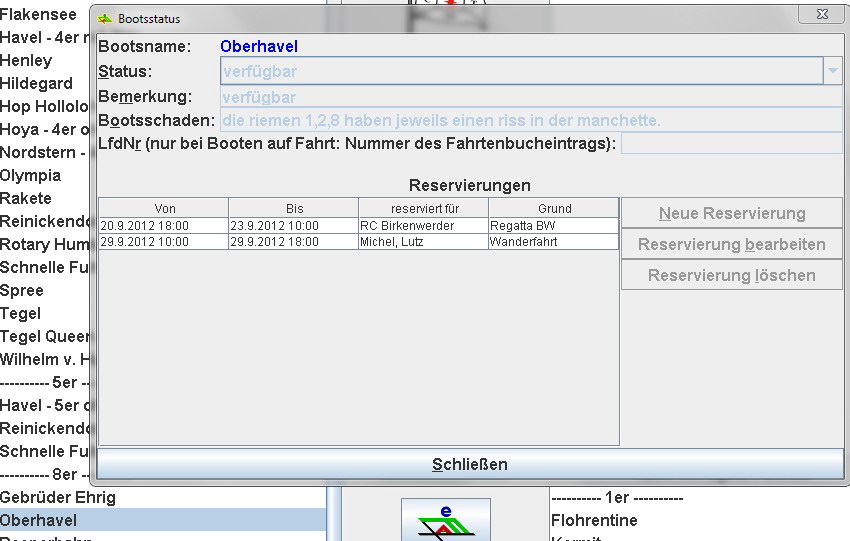Image resolution: width=850 pixels, height=541 pixels.
Task: Select Gebrüder Ehrig in boat list
Action: 58,497
